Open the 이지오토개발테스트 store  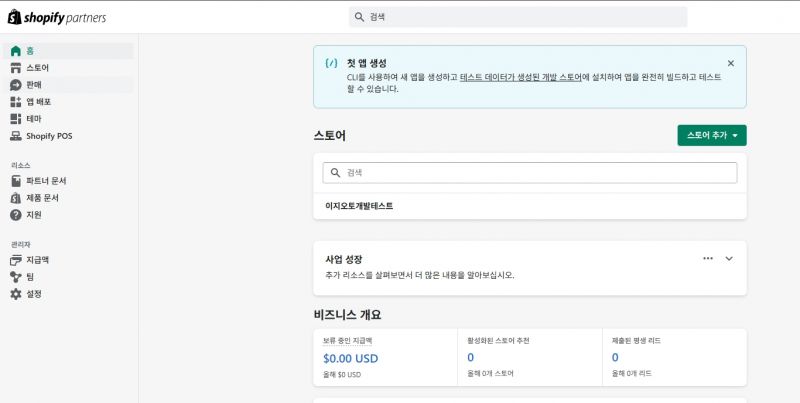coord(359,206)
